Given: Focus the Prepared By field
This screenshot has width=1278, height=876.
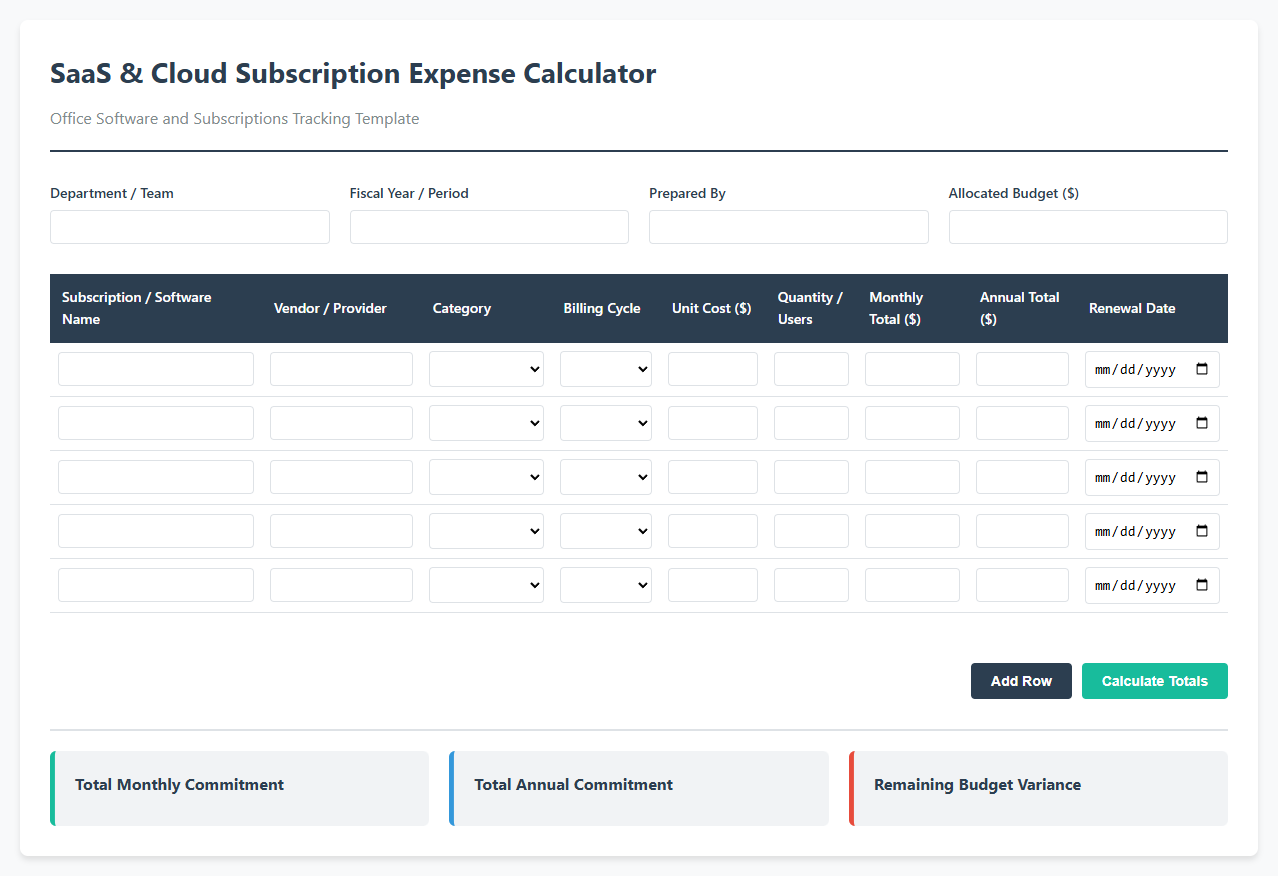Looking at the screenshot, I should pyautogui.click(x=789, y=227).
